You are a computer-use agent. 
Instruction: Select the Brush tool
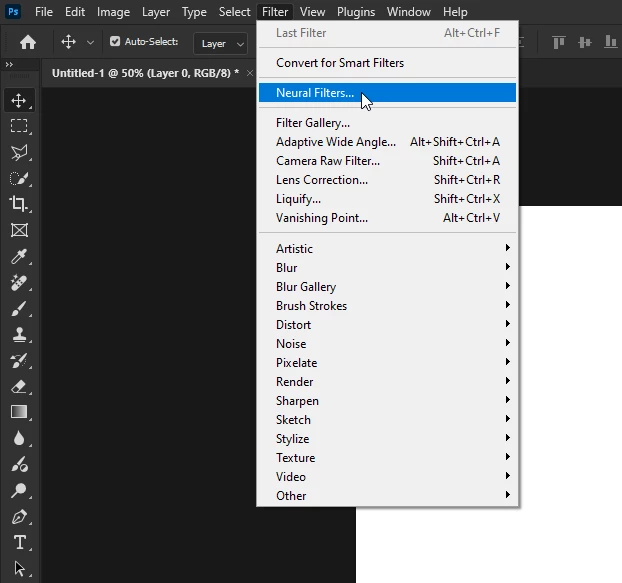tap(19, 309)
